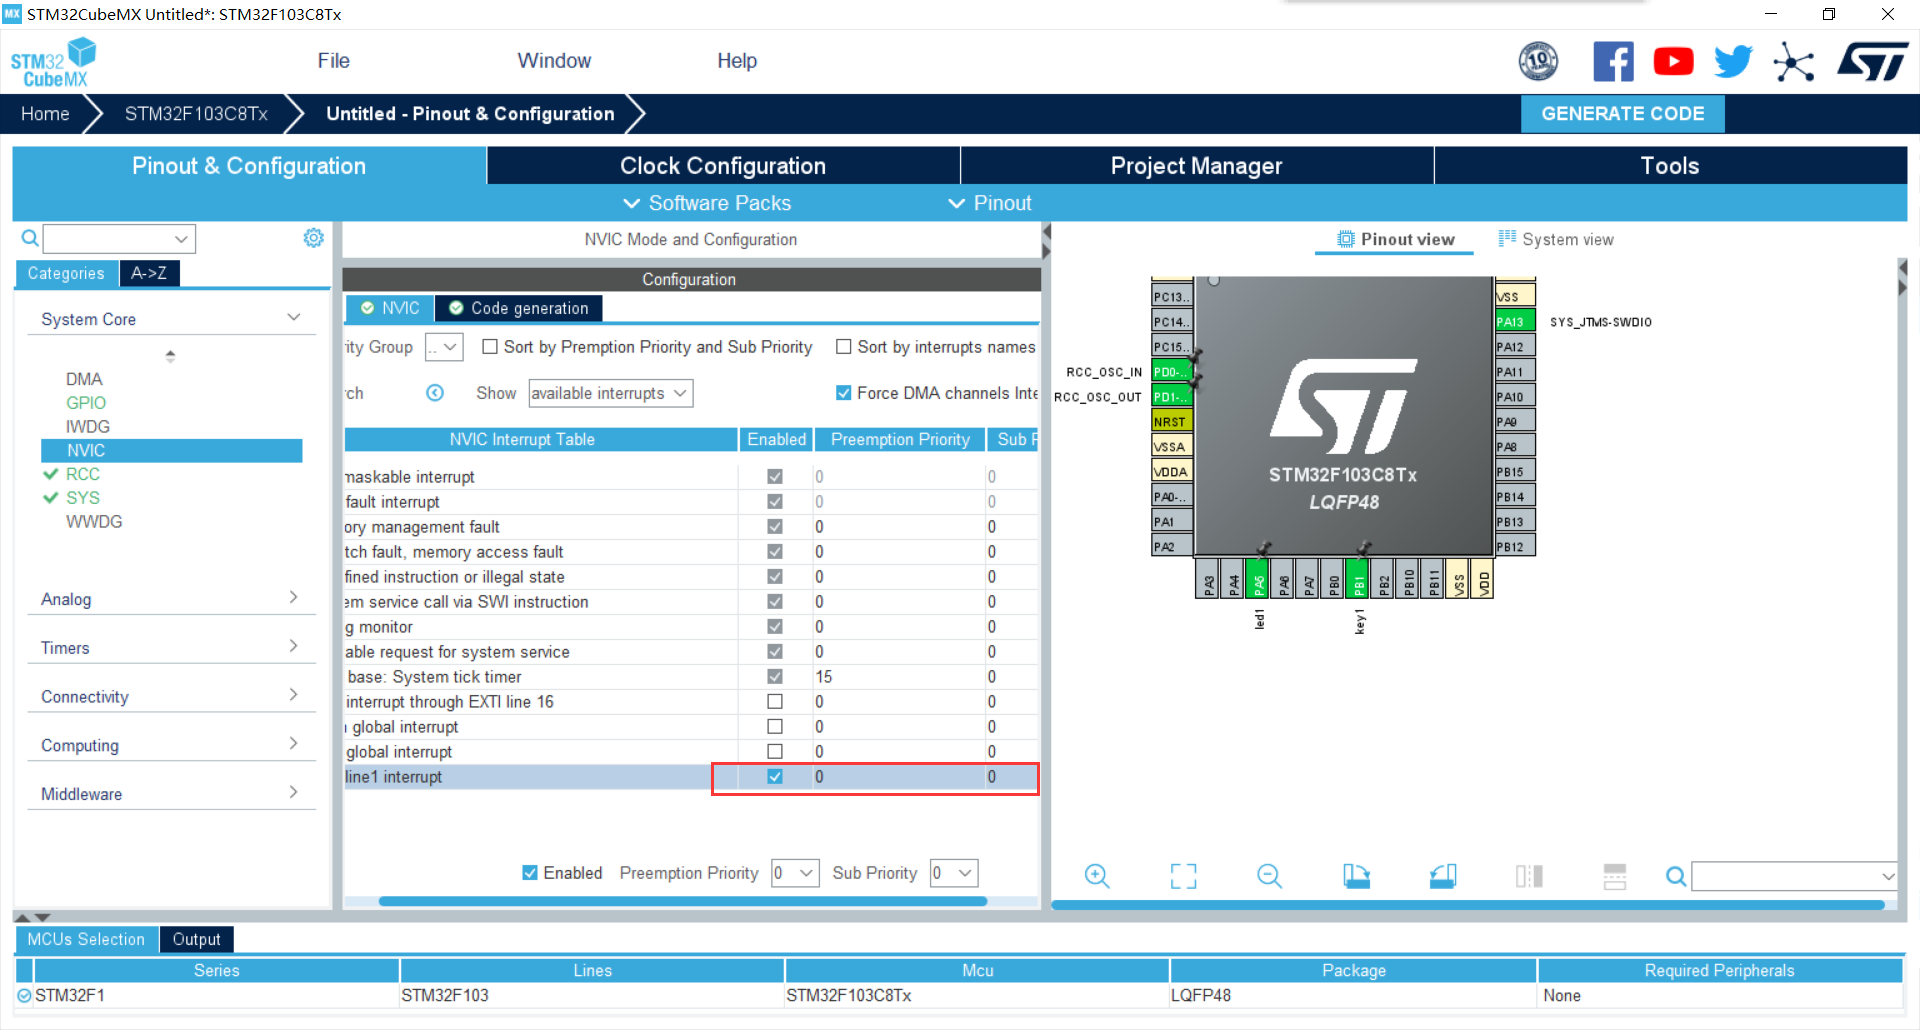Click the pin search magnifier icon
Viewport: 1920px width, 1030px height.
pyautogui.click(x=1676, y=877)
